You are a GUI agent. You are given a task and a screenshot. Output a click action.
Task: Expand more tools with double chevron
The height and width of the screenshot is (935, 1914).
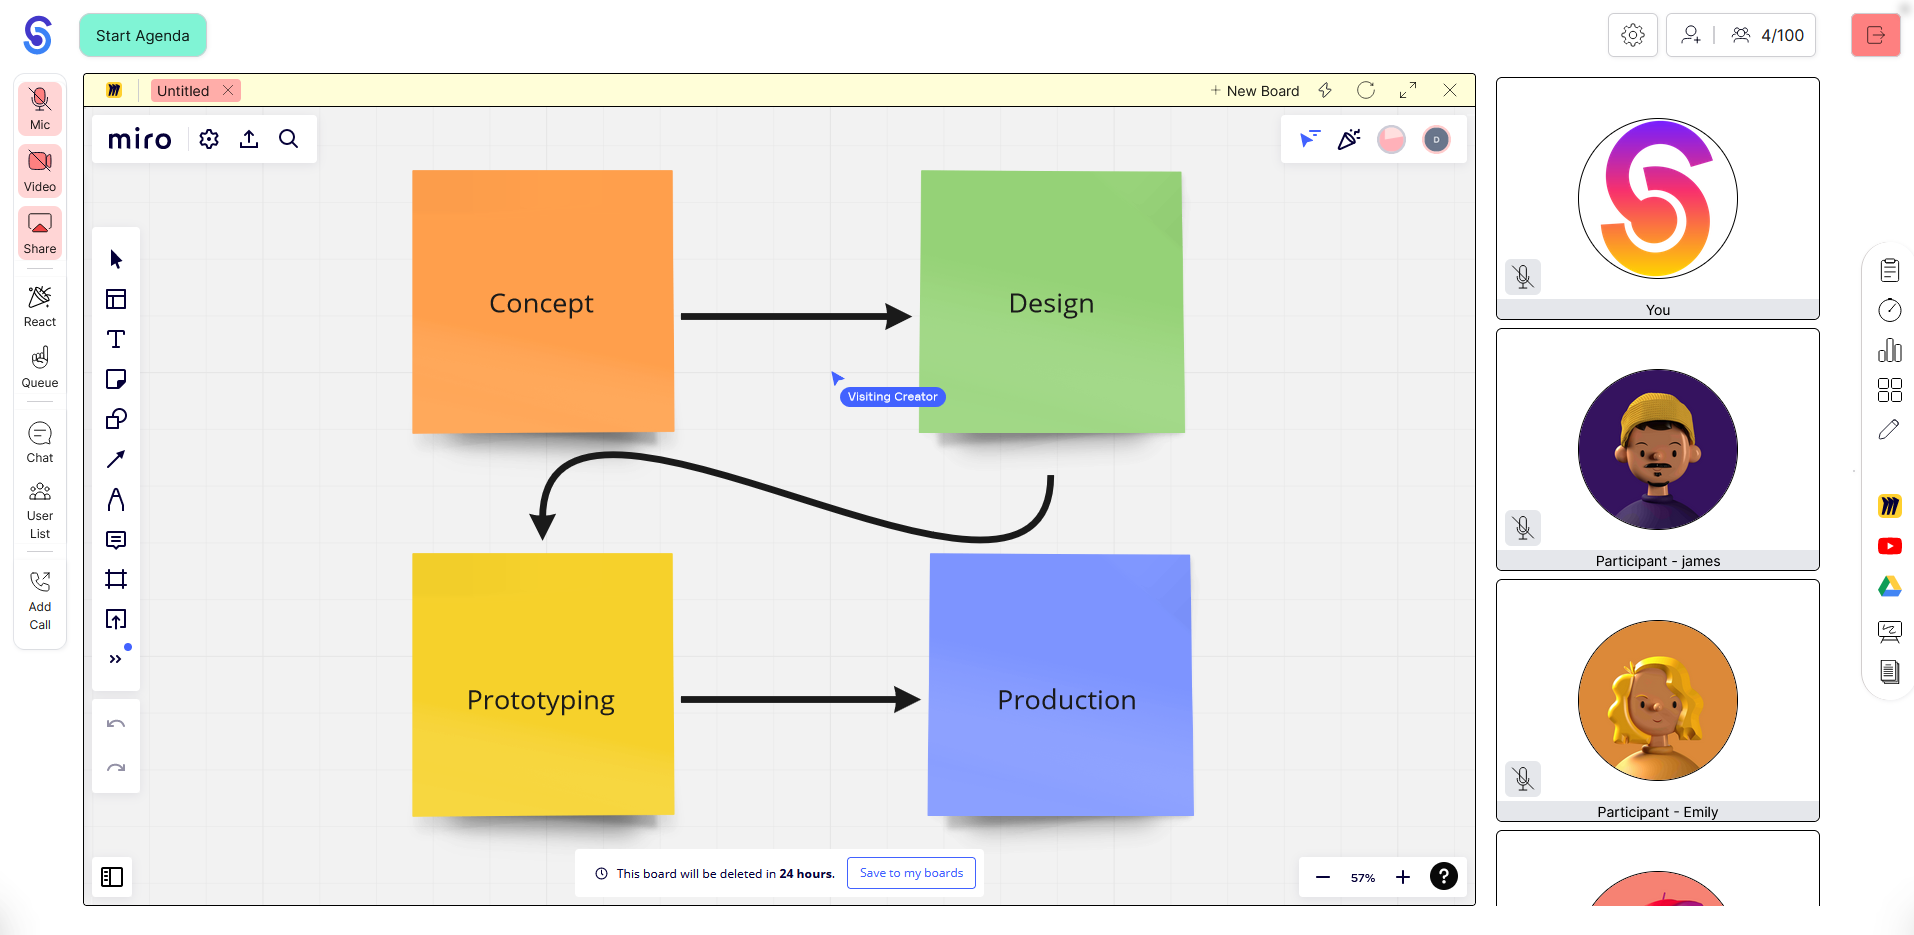[116, 659]
